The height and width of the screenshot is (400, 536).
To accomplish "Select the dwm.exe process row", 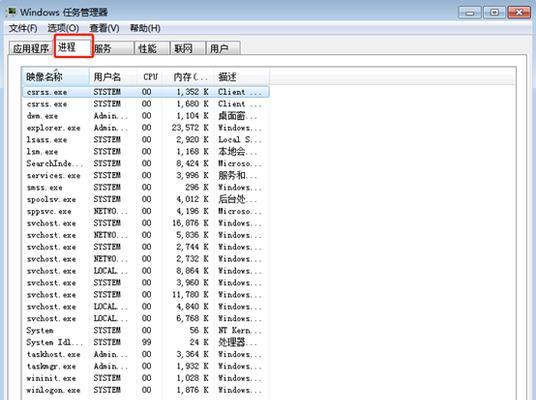I will [x=146, y=116].
